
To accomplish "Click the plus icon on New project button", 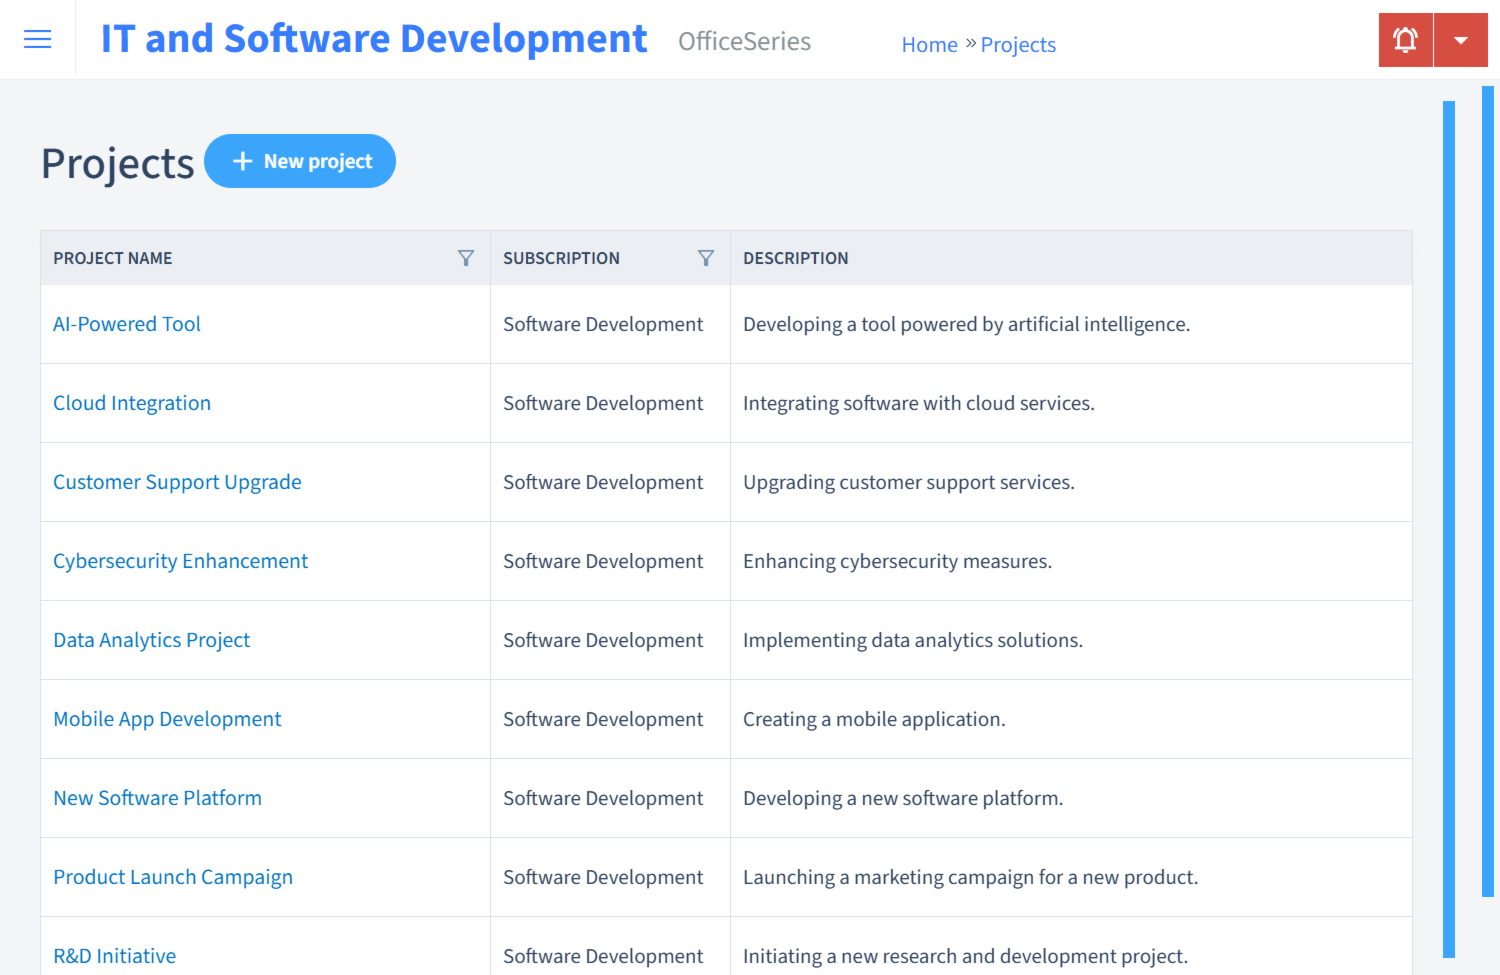I will pos(243,161).
